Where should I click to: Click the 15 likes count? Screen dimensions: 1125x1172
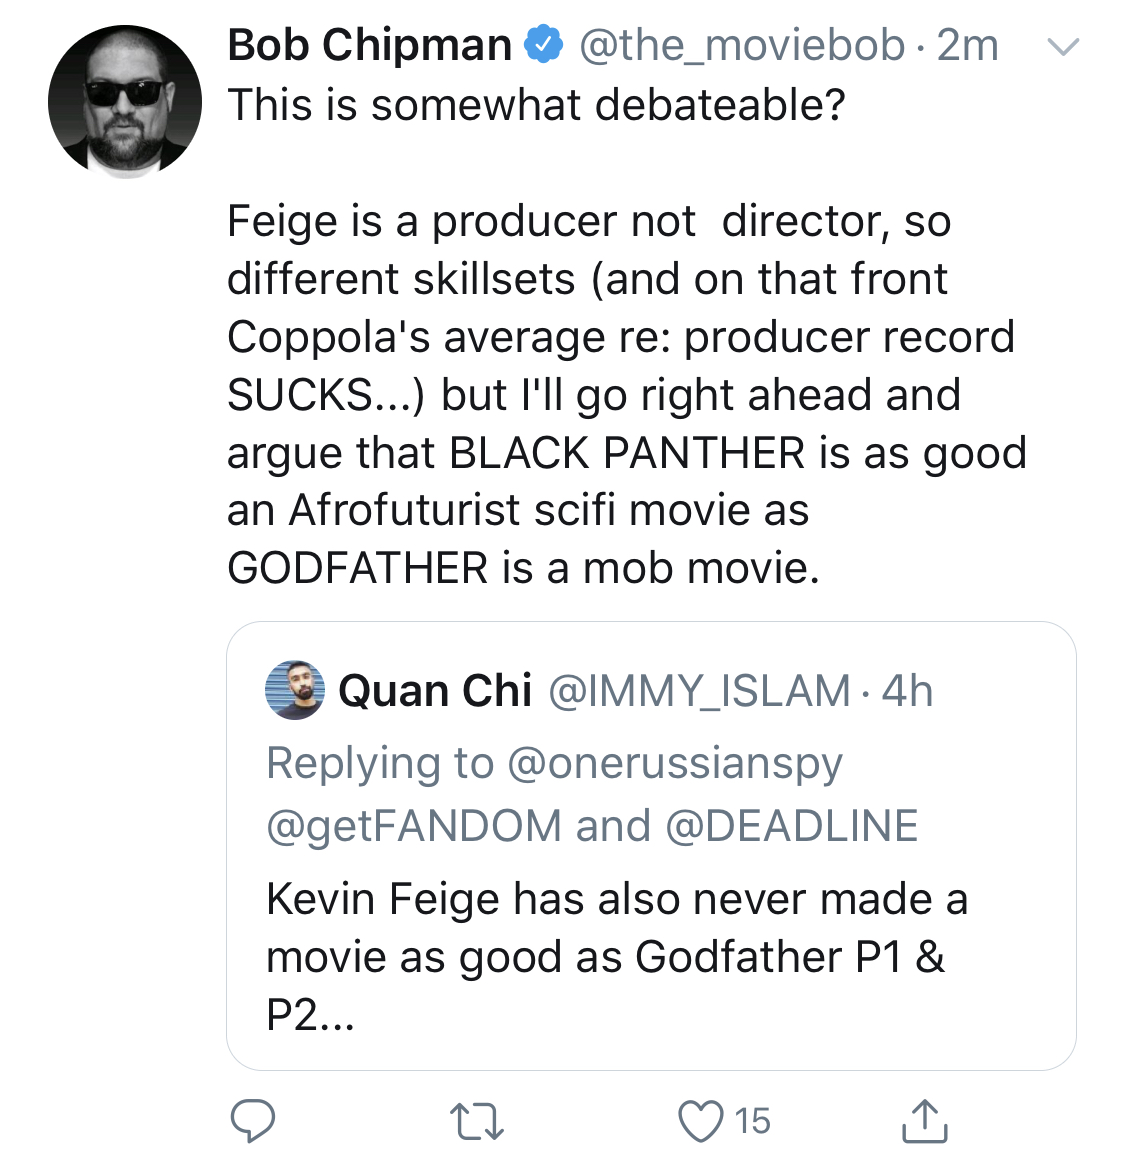pyautogui.click(x=752, y=1121)
